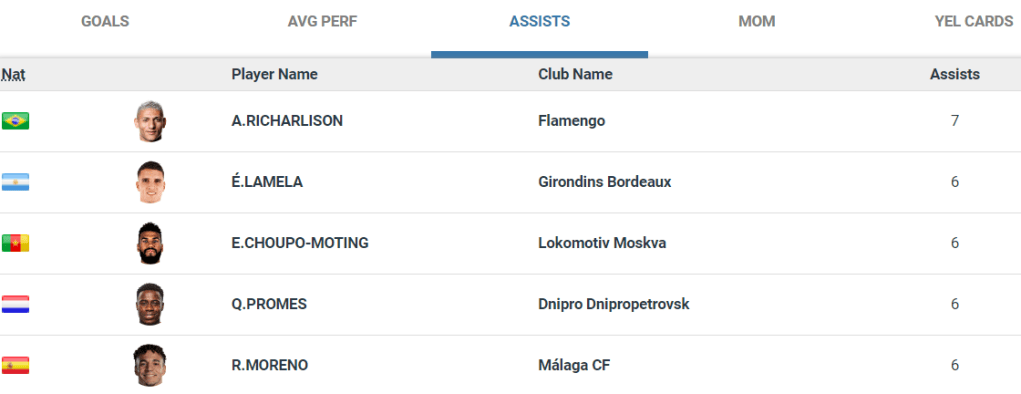Open E.Choupo-Moting's face thumbnail
The height and width of the screenshot is (394, 1021).
click(x=150, y=243)
